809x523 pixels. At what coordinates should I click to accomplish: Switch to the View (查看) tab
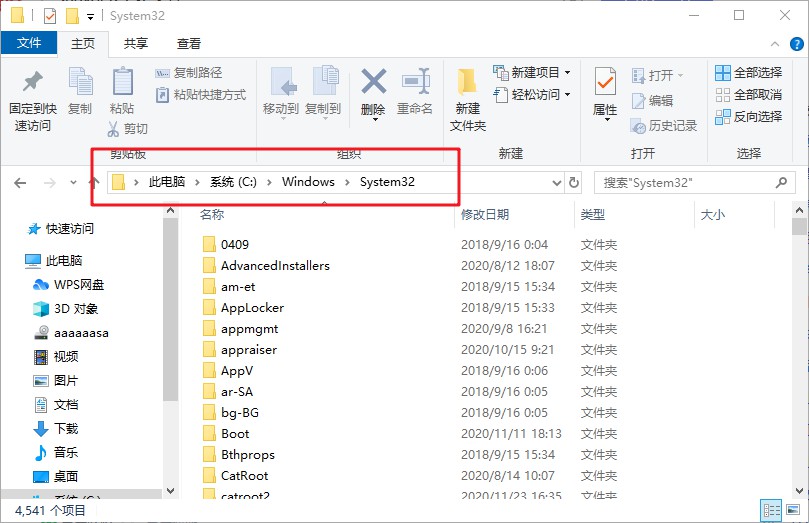(188, 44)
